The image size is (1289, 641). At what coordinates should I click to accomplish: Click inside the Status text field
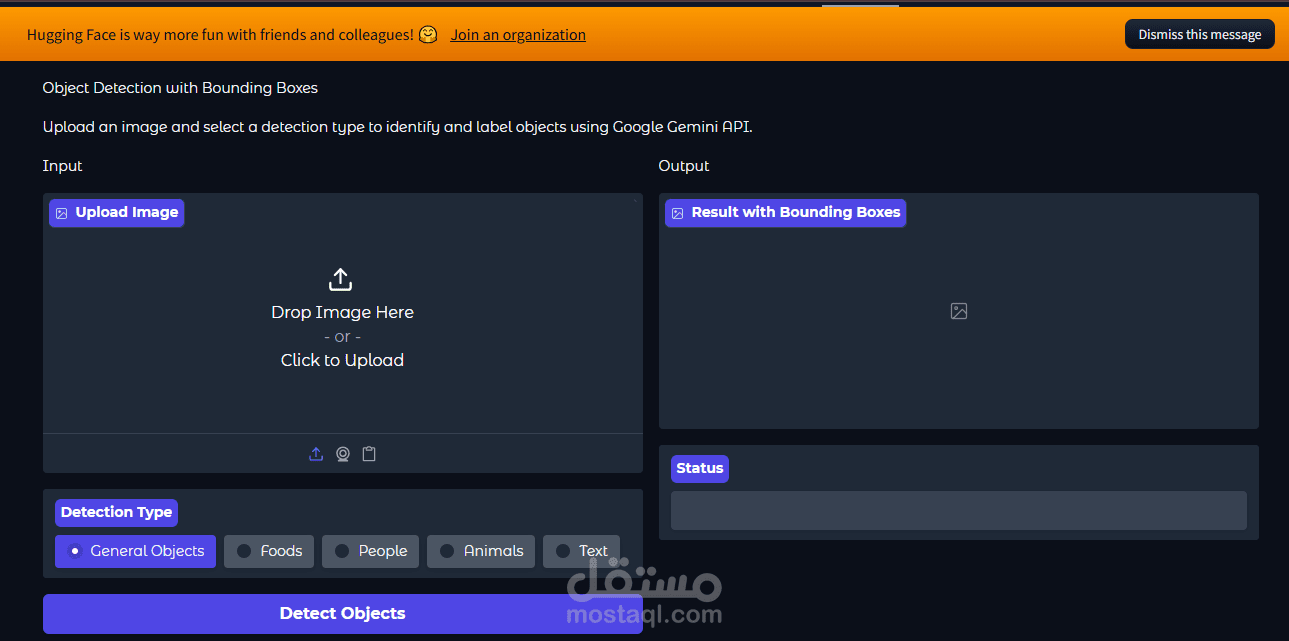[958, 510]
